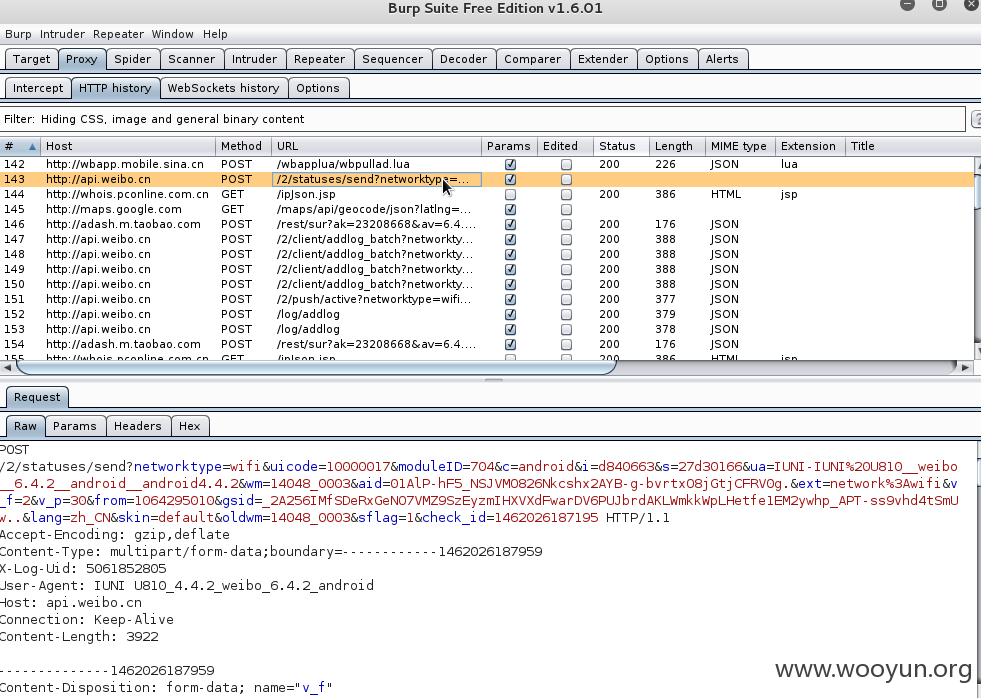Select the /2/push/active URL in row 151
This screenshot has width=981, height=698.
374,300
